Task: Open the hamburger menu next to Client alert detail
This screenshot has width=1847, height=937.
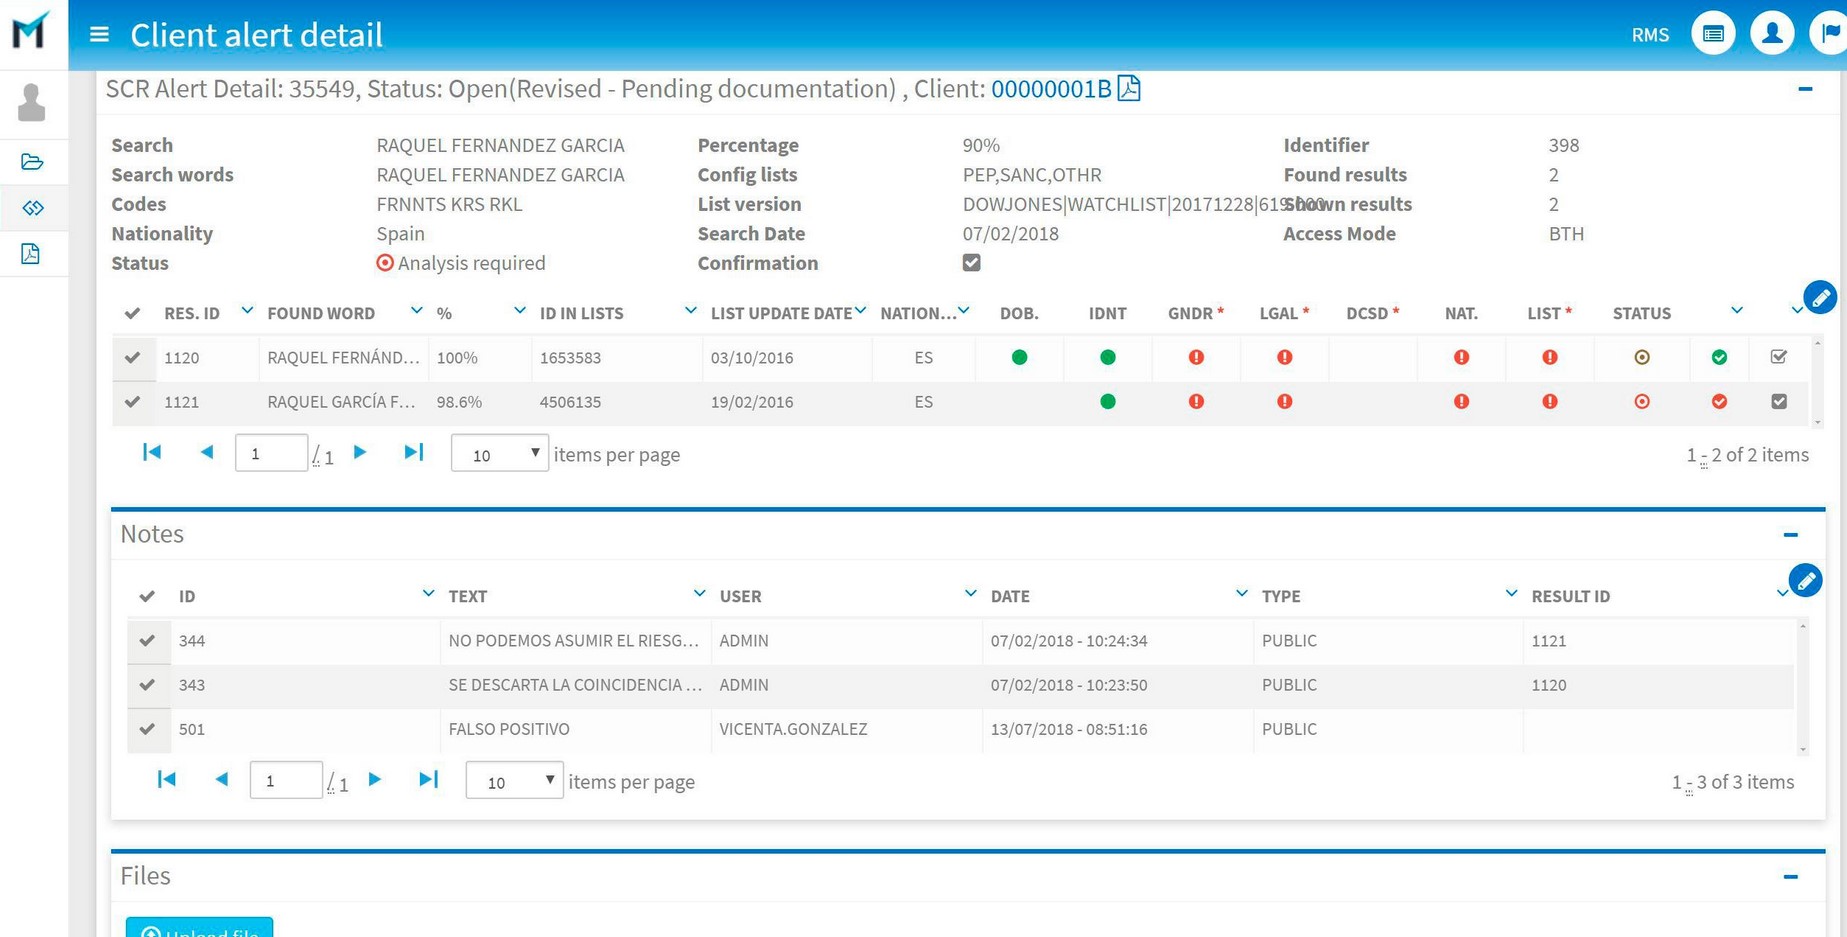Action: pos(98,33)
